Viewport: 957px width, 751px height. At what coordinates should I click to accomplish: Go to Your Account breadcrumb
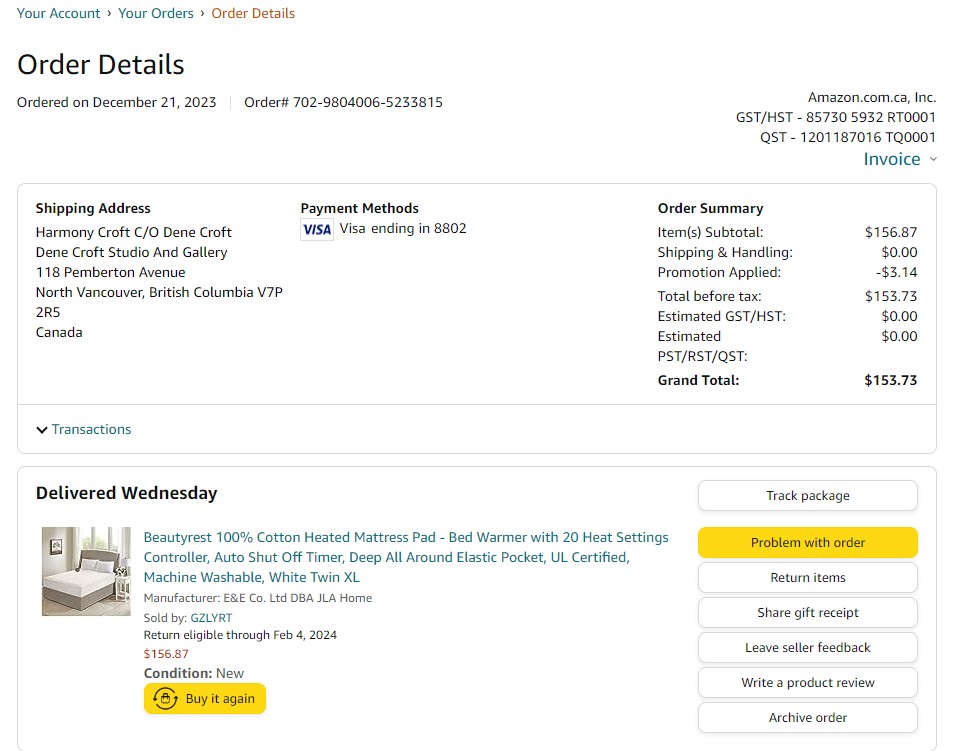coord(58,13)
